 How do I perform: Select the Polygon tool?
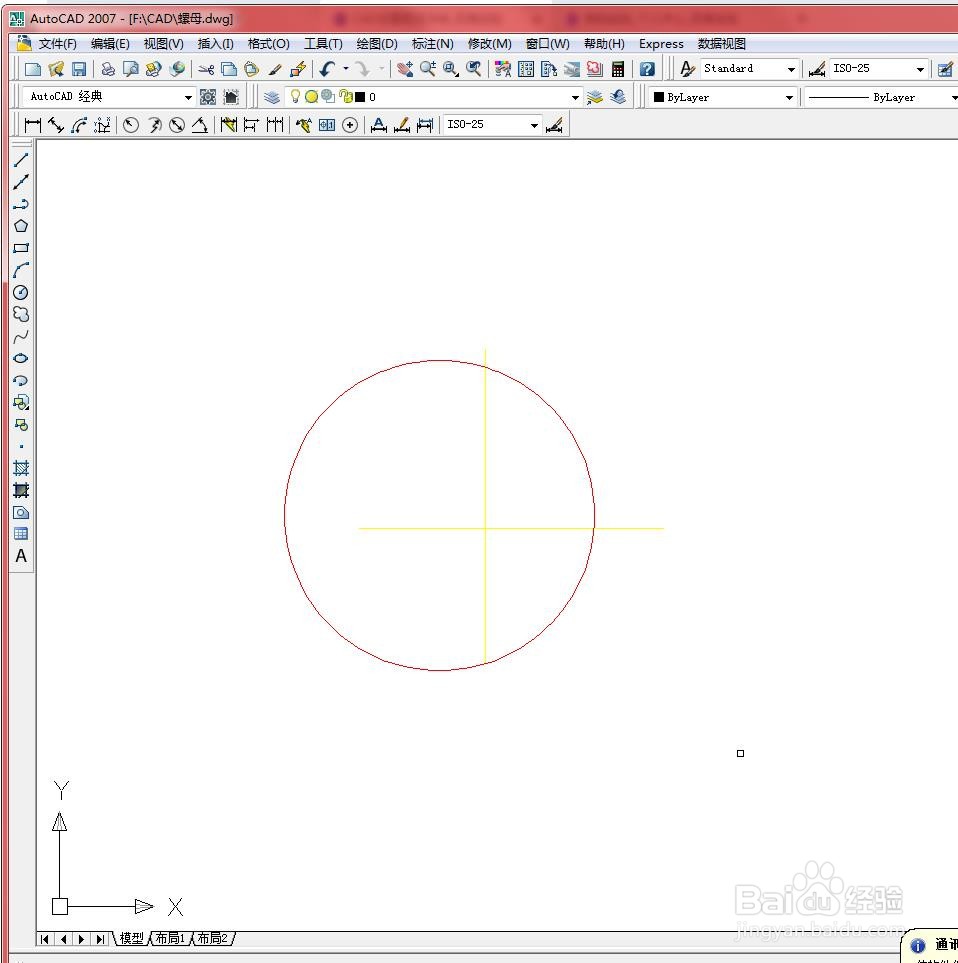21,226
